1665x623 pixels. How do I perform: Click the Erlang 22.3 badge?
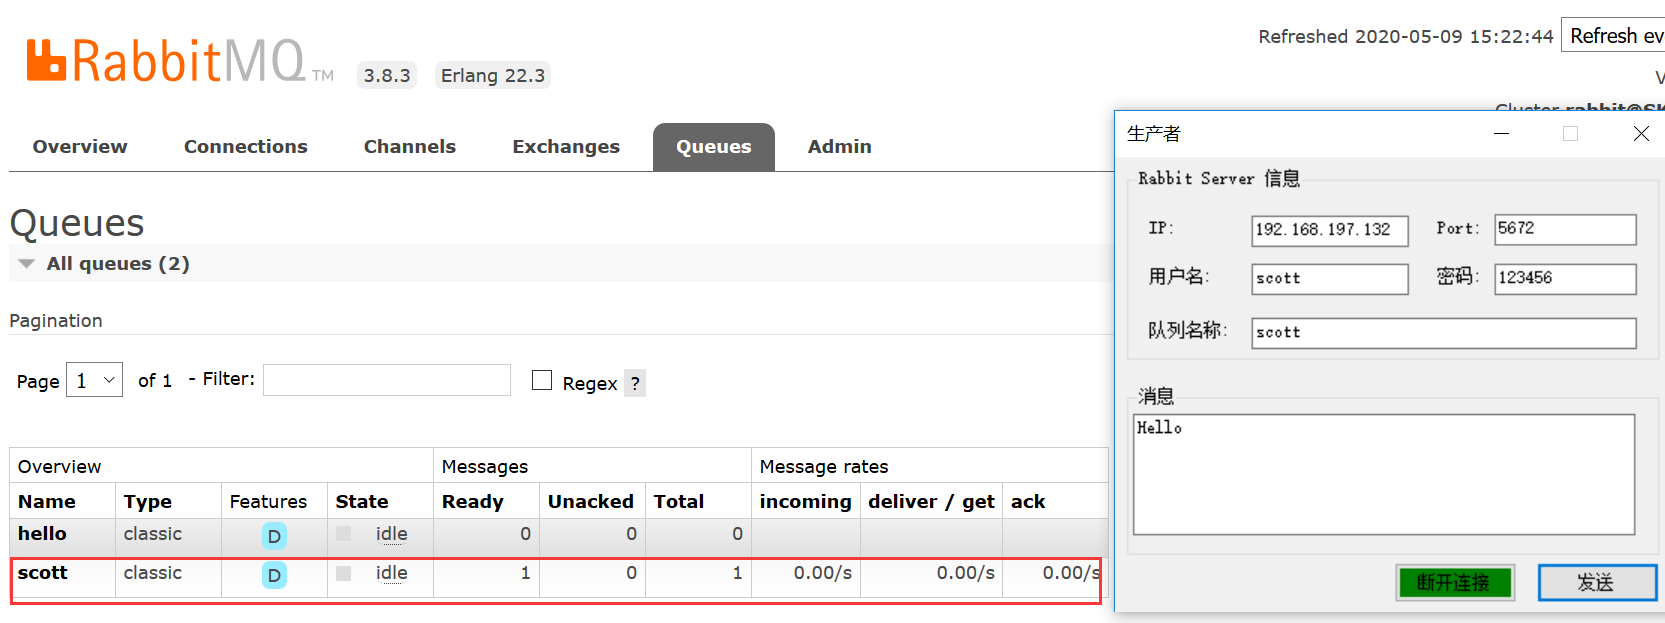pyautogui.click(x=493, y=75)
